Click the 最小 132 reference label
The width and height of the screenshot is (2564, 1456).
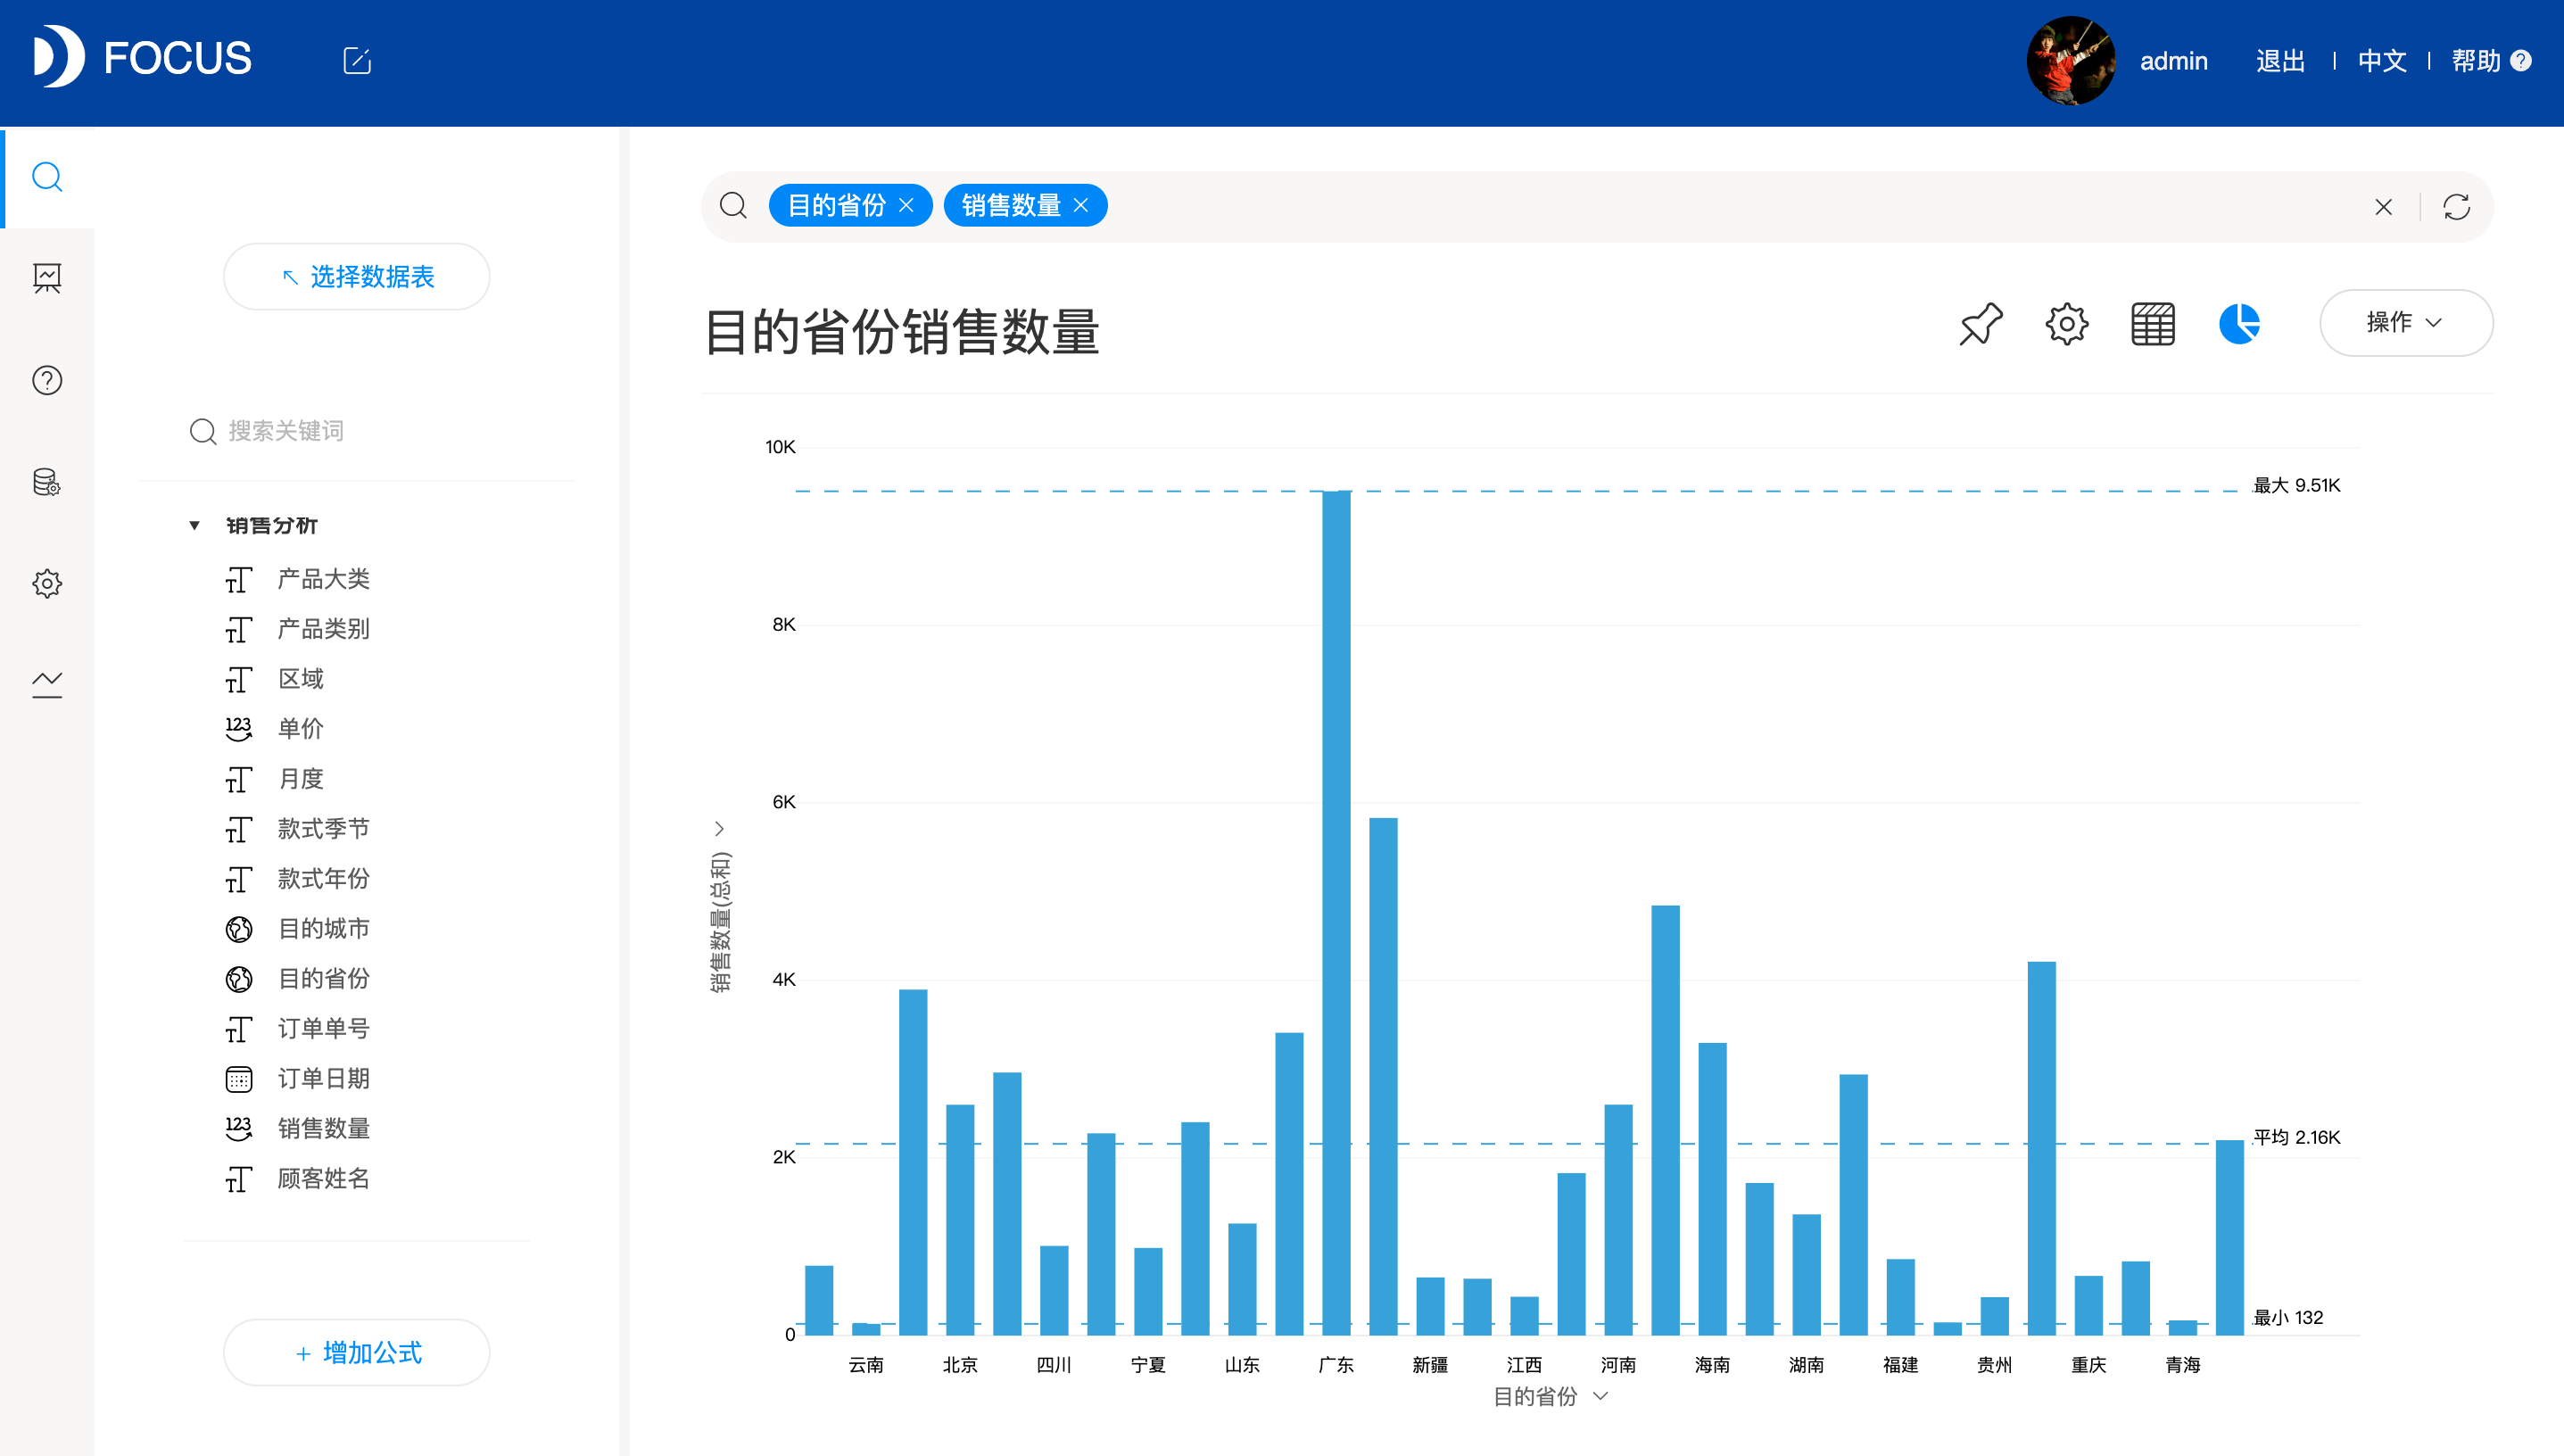[2288, 1317]
